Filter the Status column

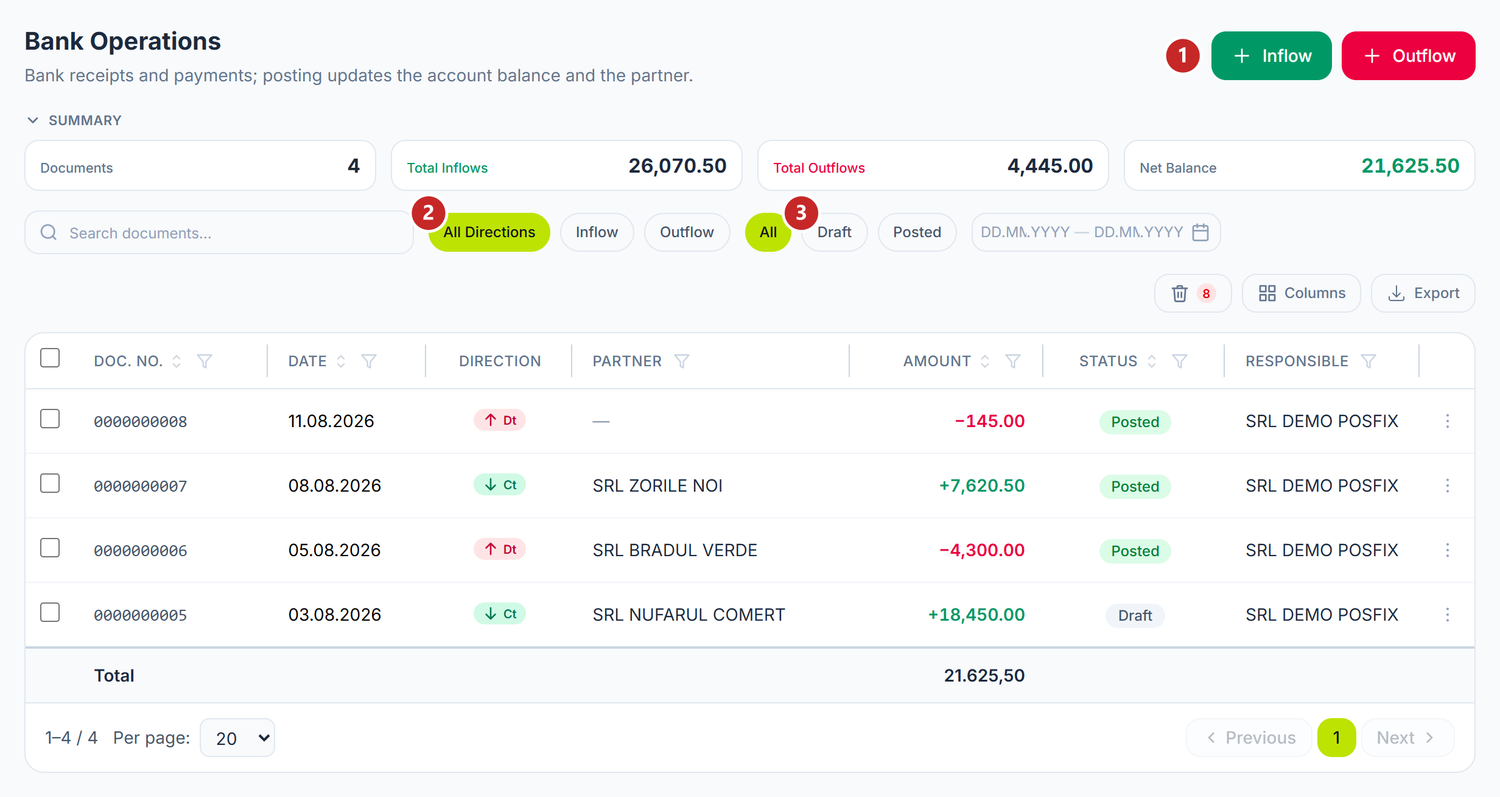(x=1180, y=361)
